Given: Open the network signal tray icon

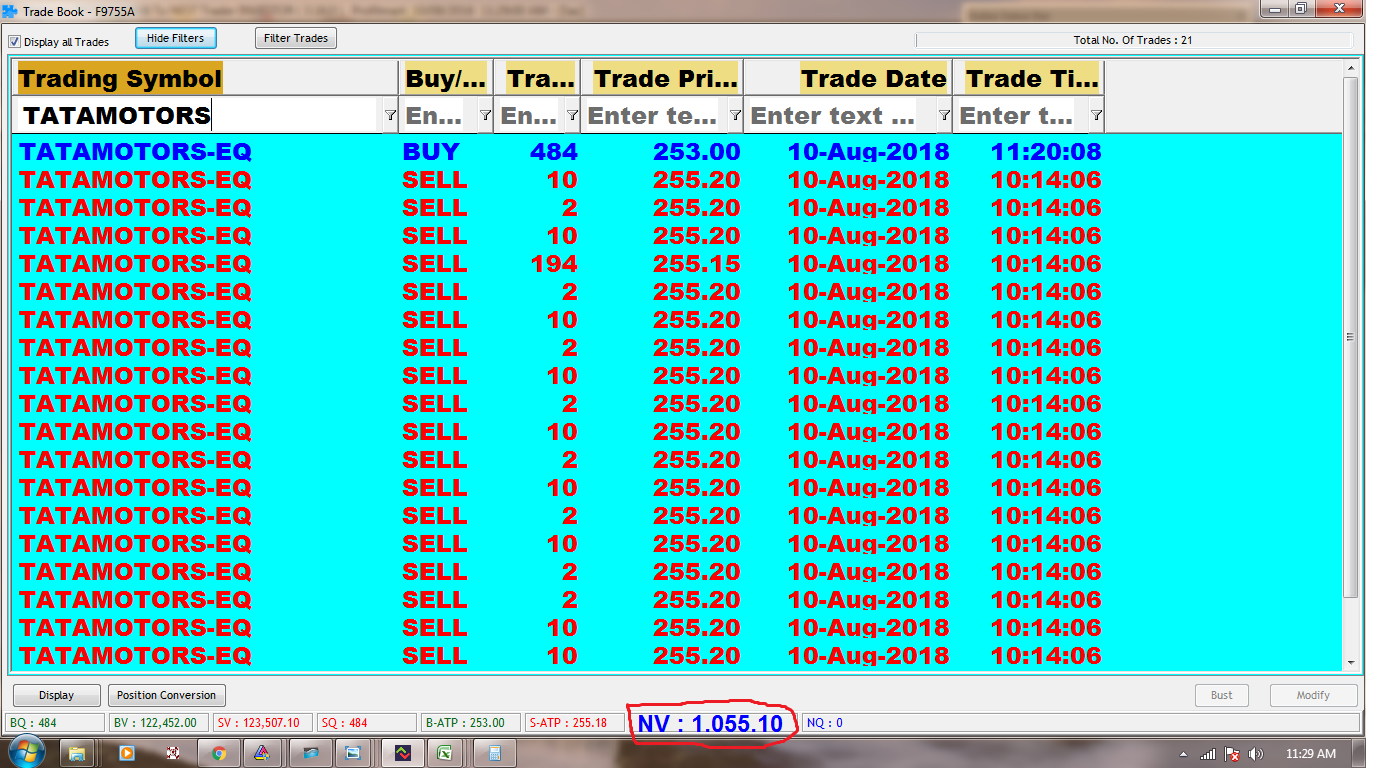Looking at the screenshot, I should 1209,753.
